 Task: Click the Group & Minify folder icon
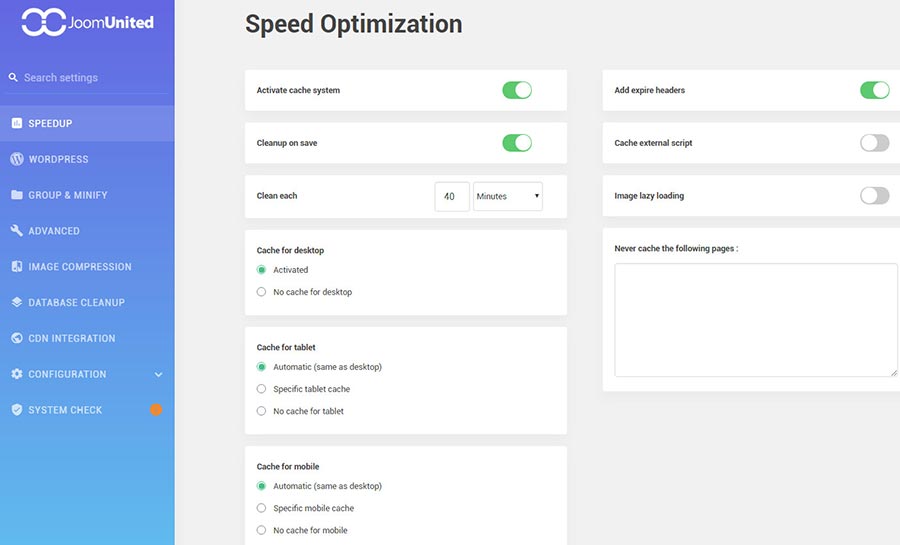click(17, 195)
